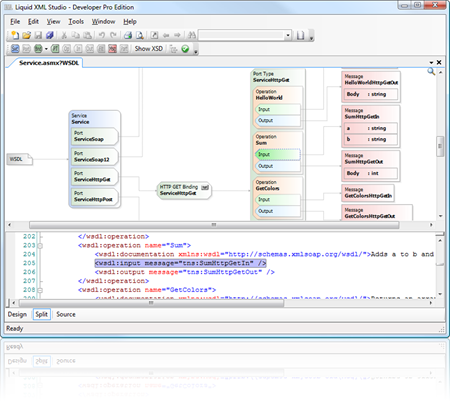
Task: Open the File menu
Action: [x=15, y=22]
